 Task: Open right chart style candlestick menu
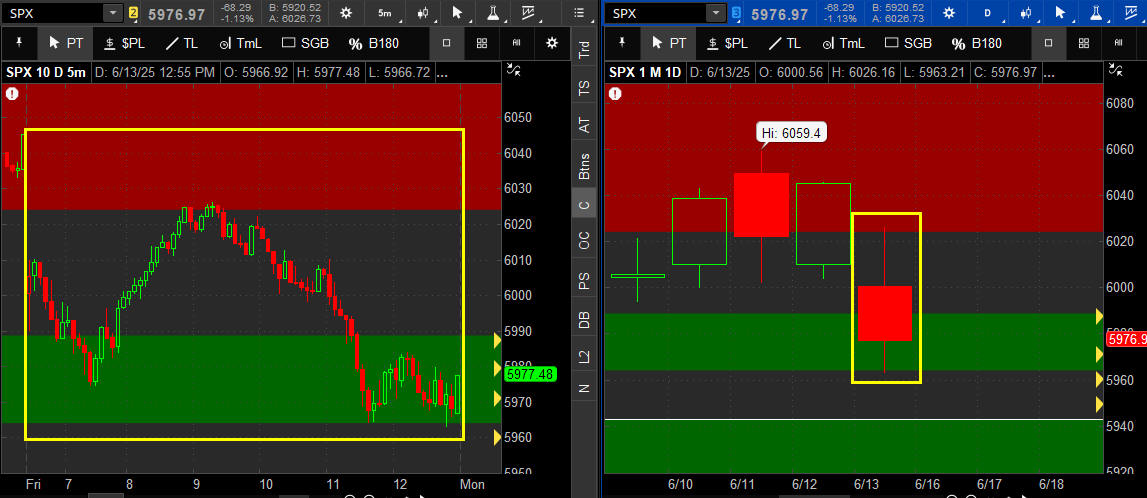tap(1026, 13)
